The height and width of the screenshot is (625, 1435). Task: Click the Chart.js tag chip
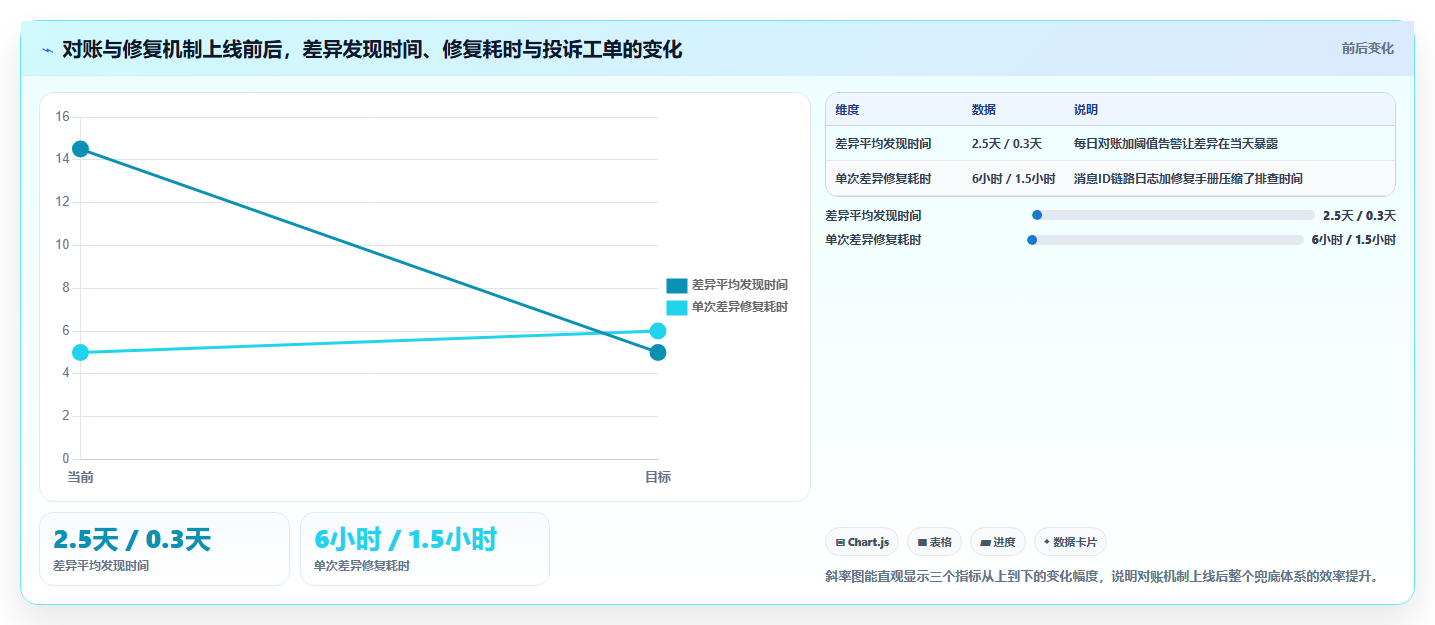tap(862, 542)
